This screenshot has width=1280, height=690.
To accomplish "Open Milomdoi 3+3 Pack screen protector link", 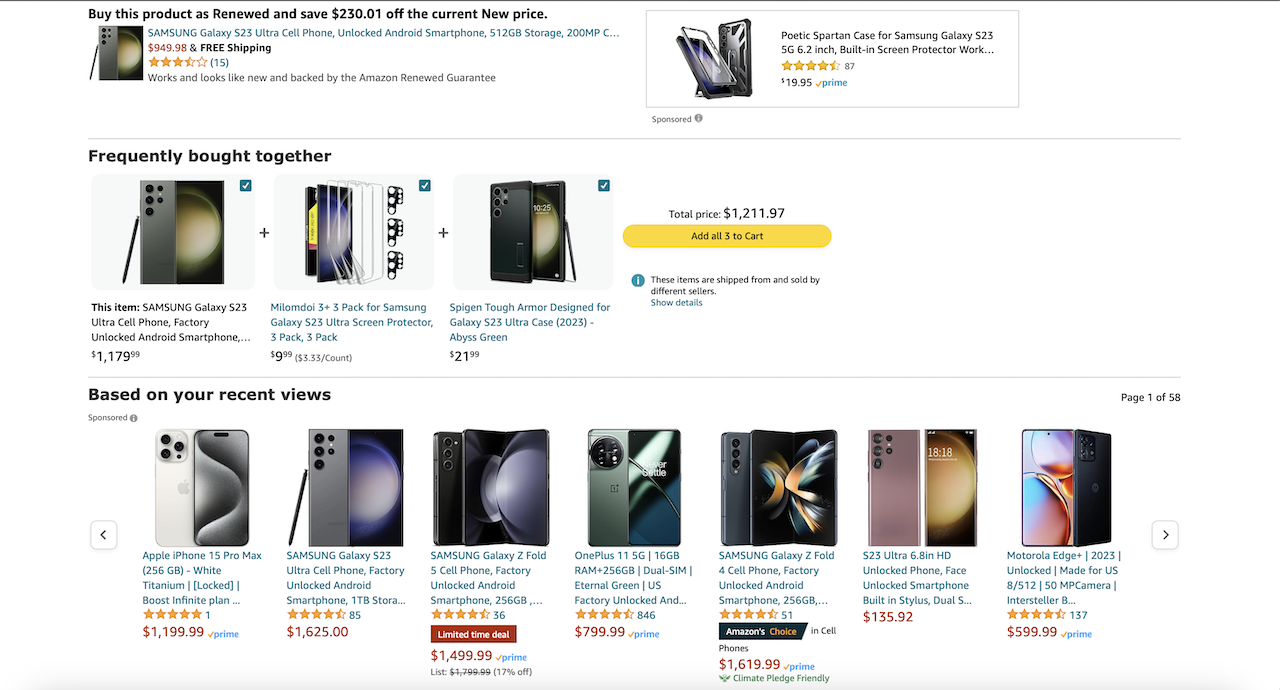I will tap(351, 322).
